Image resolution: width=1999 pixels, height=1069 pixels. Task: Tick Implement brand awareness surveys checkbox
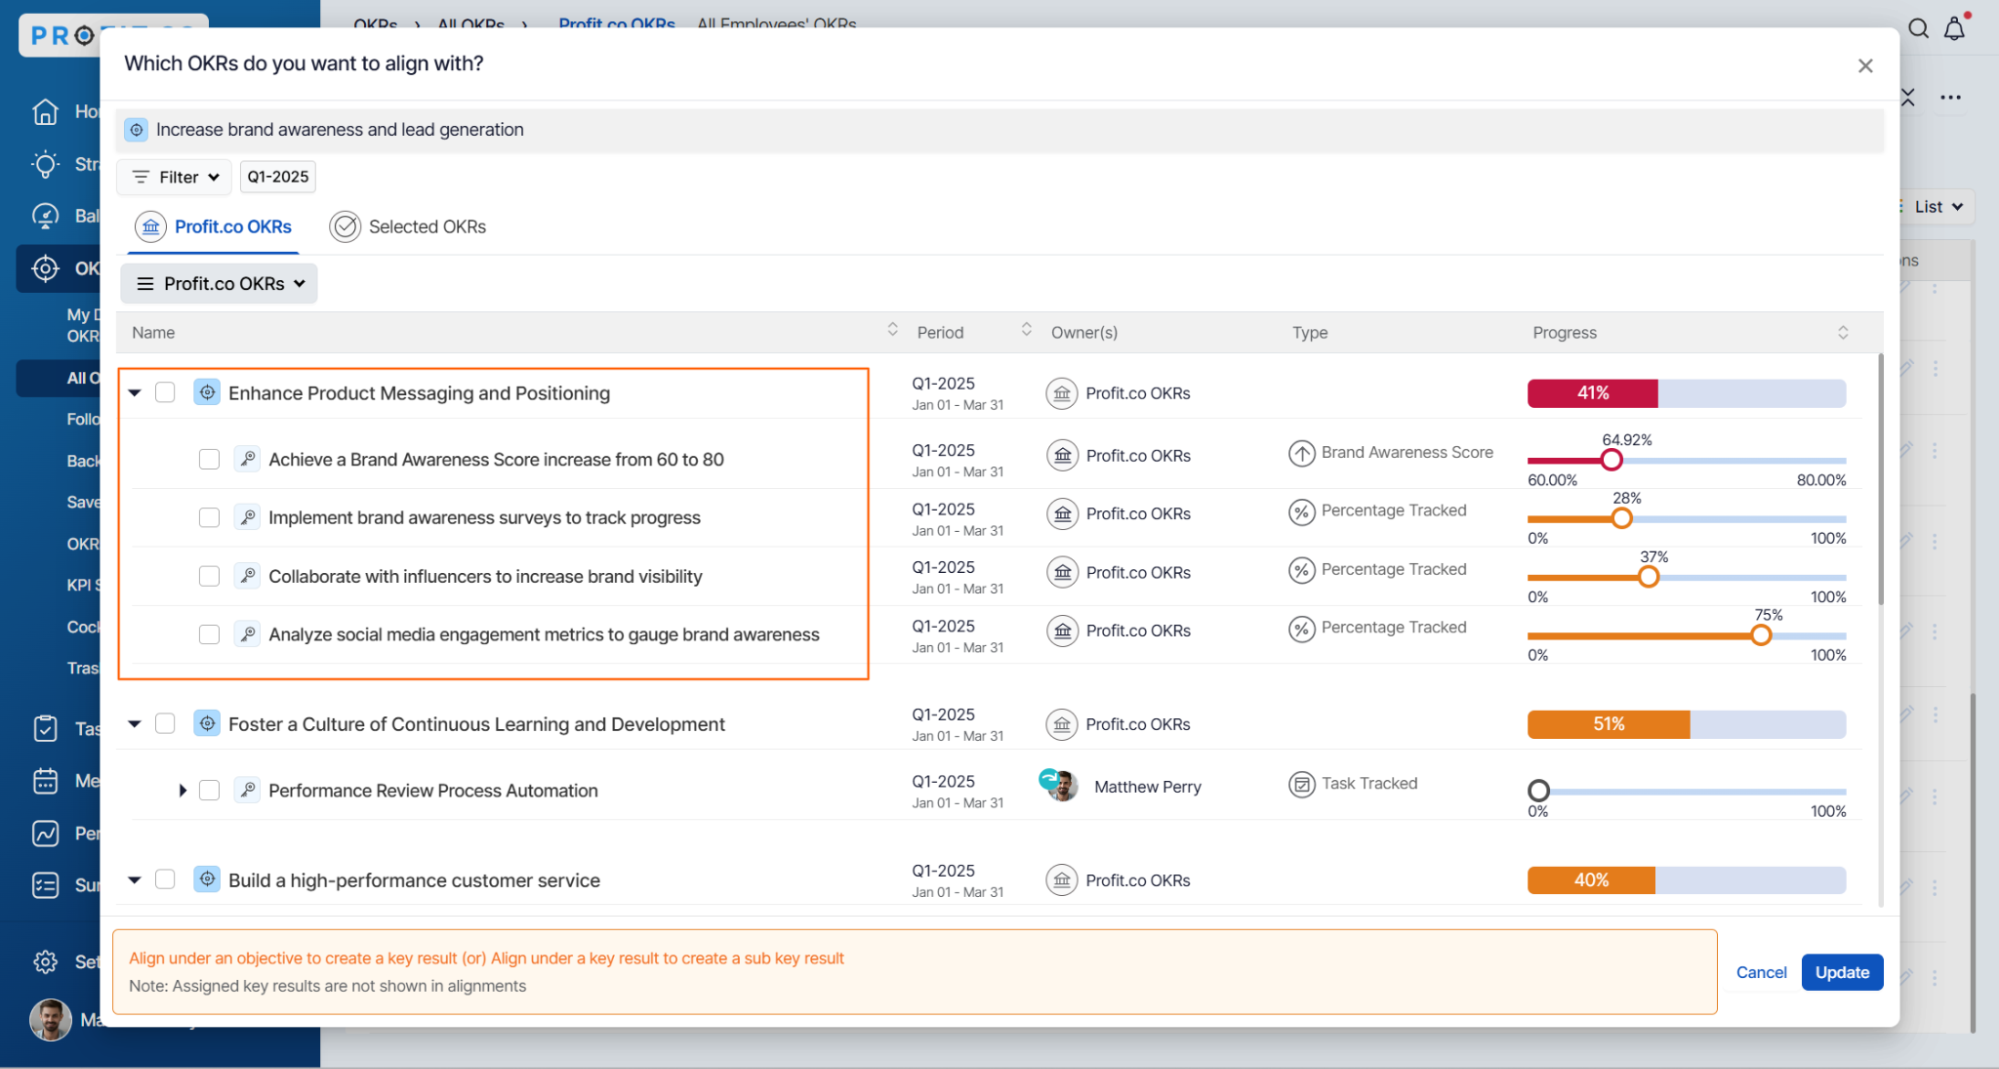[209, 517]
